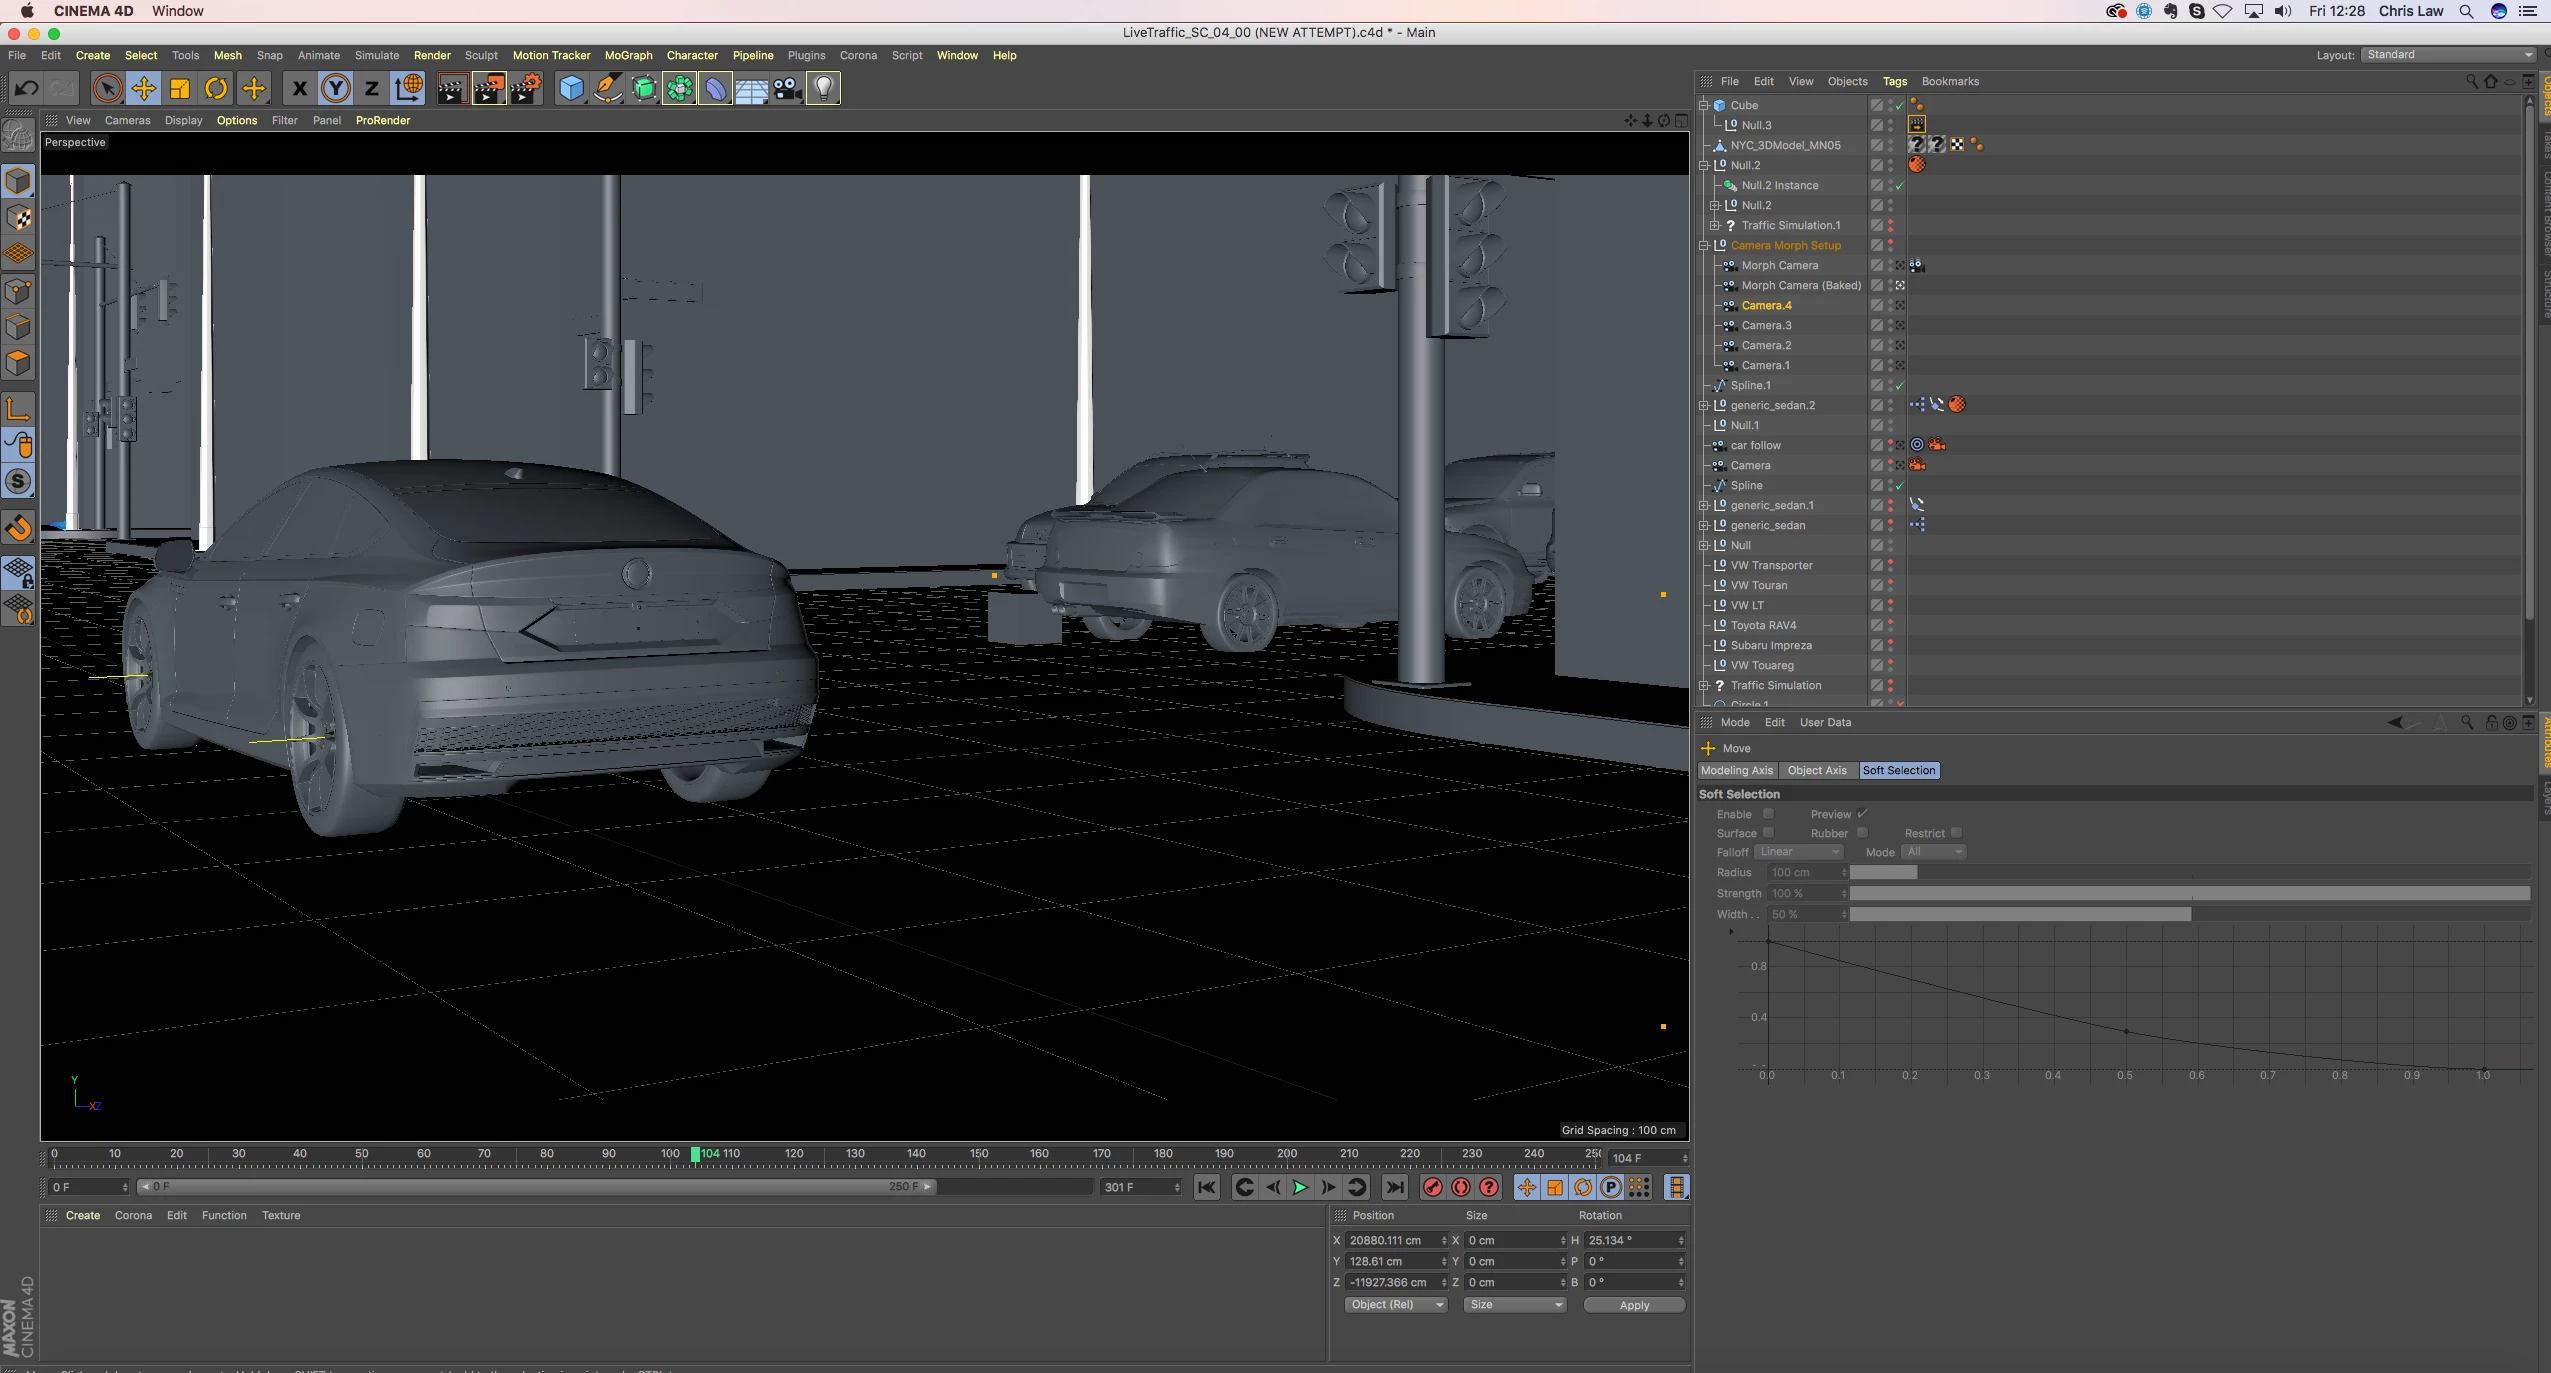Add a Cube primitive object

point(571,89)
